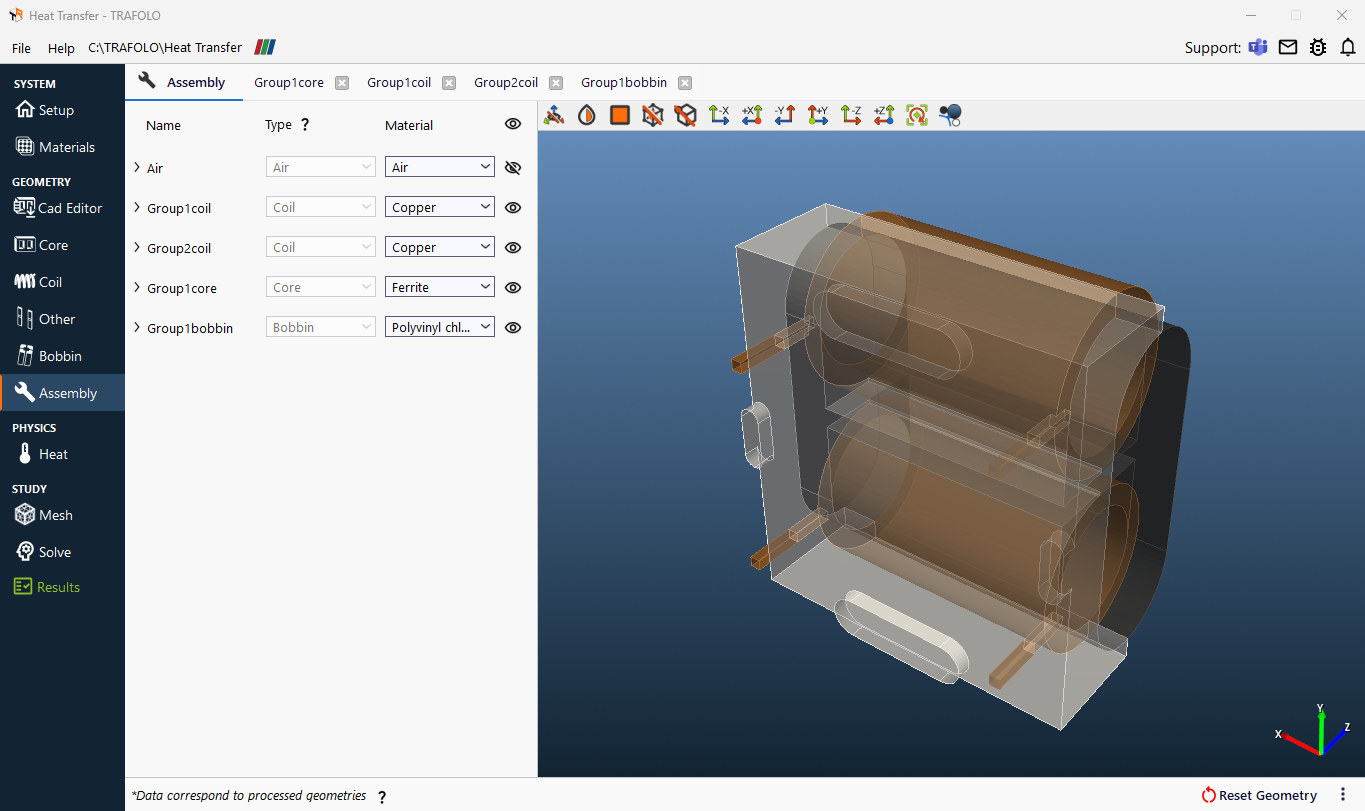Click the orange solid square icon
Screen dimensions: 1365x811
point(620,115)
